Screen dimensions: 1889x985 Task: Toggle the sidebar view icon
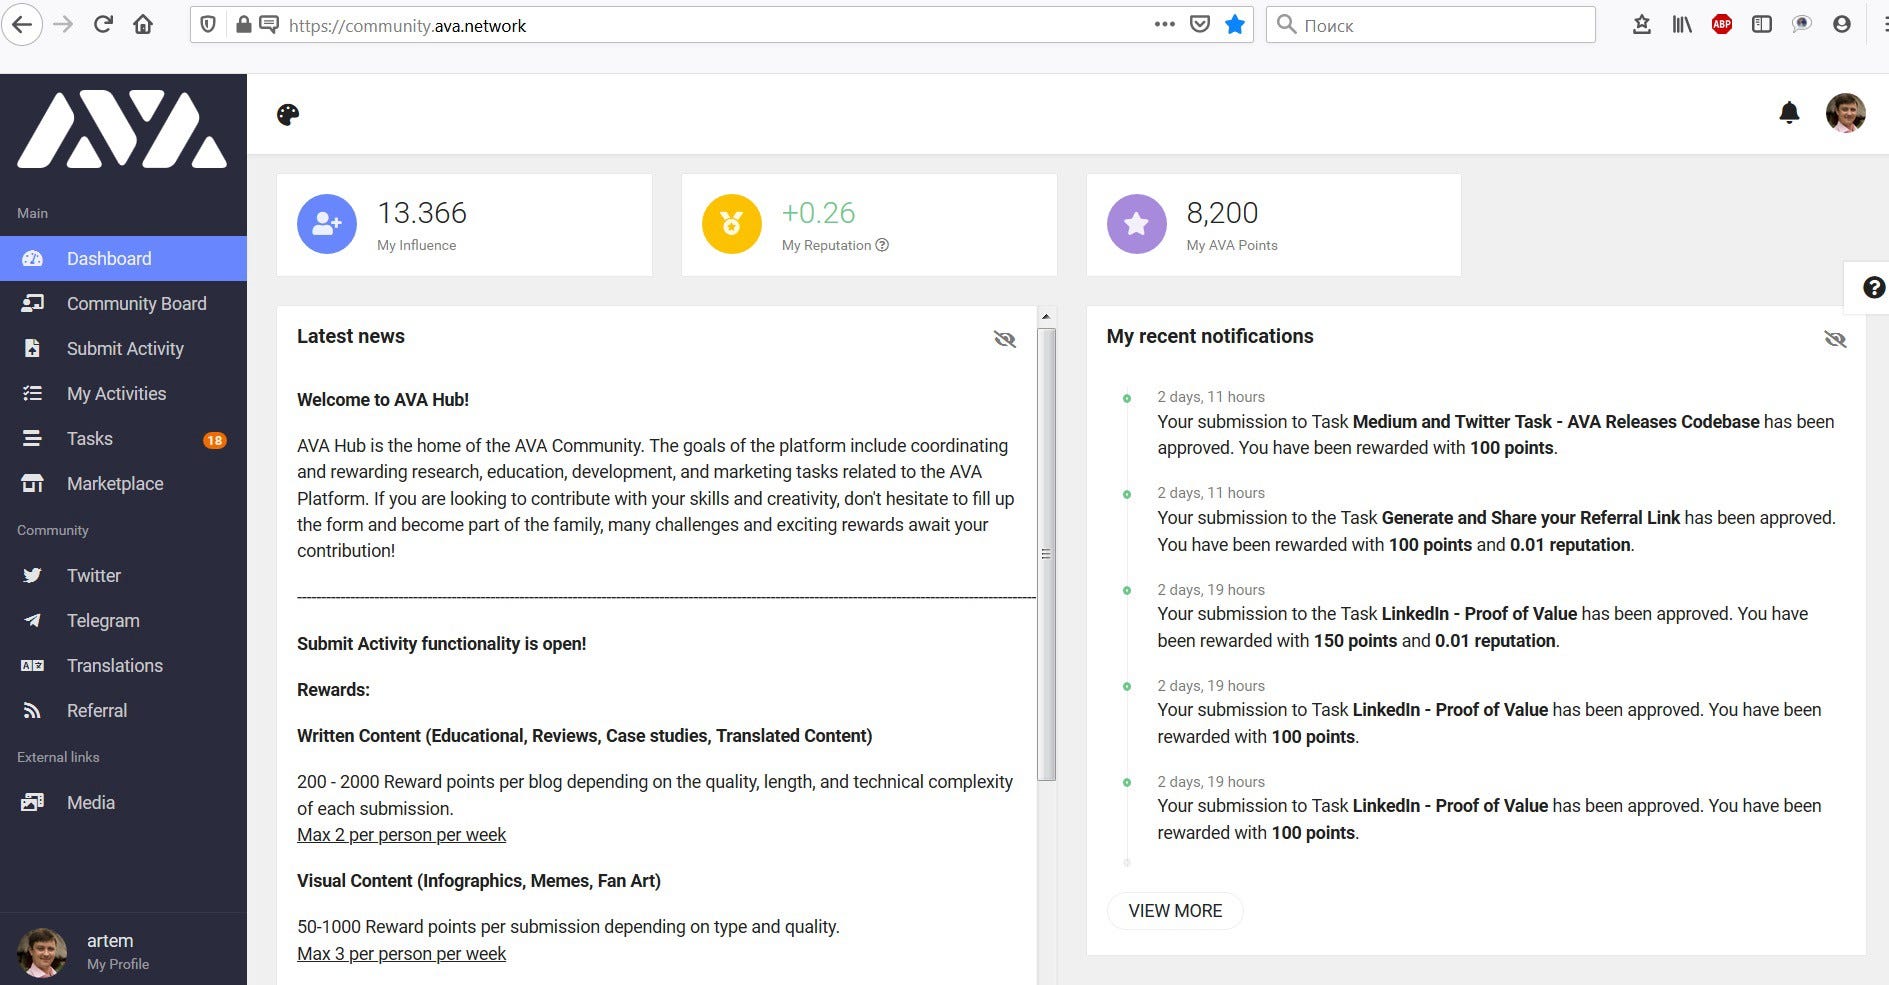coord(1762,25)
